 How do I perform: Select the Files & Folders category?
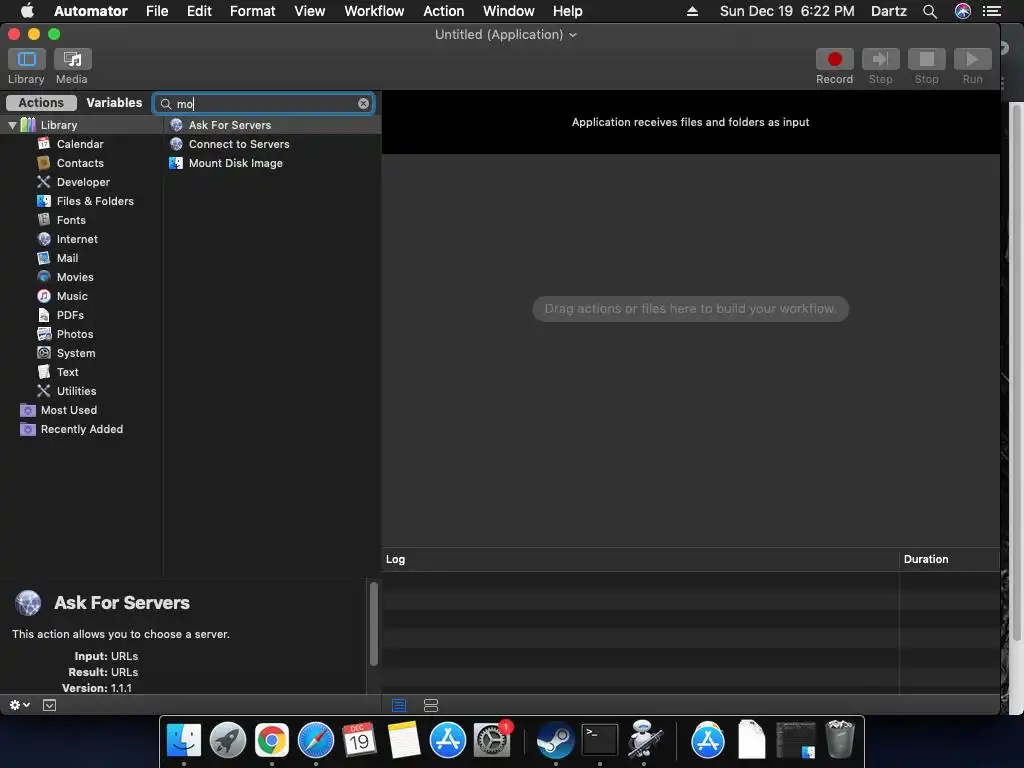click(81, 201)
